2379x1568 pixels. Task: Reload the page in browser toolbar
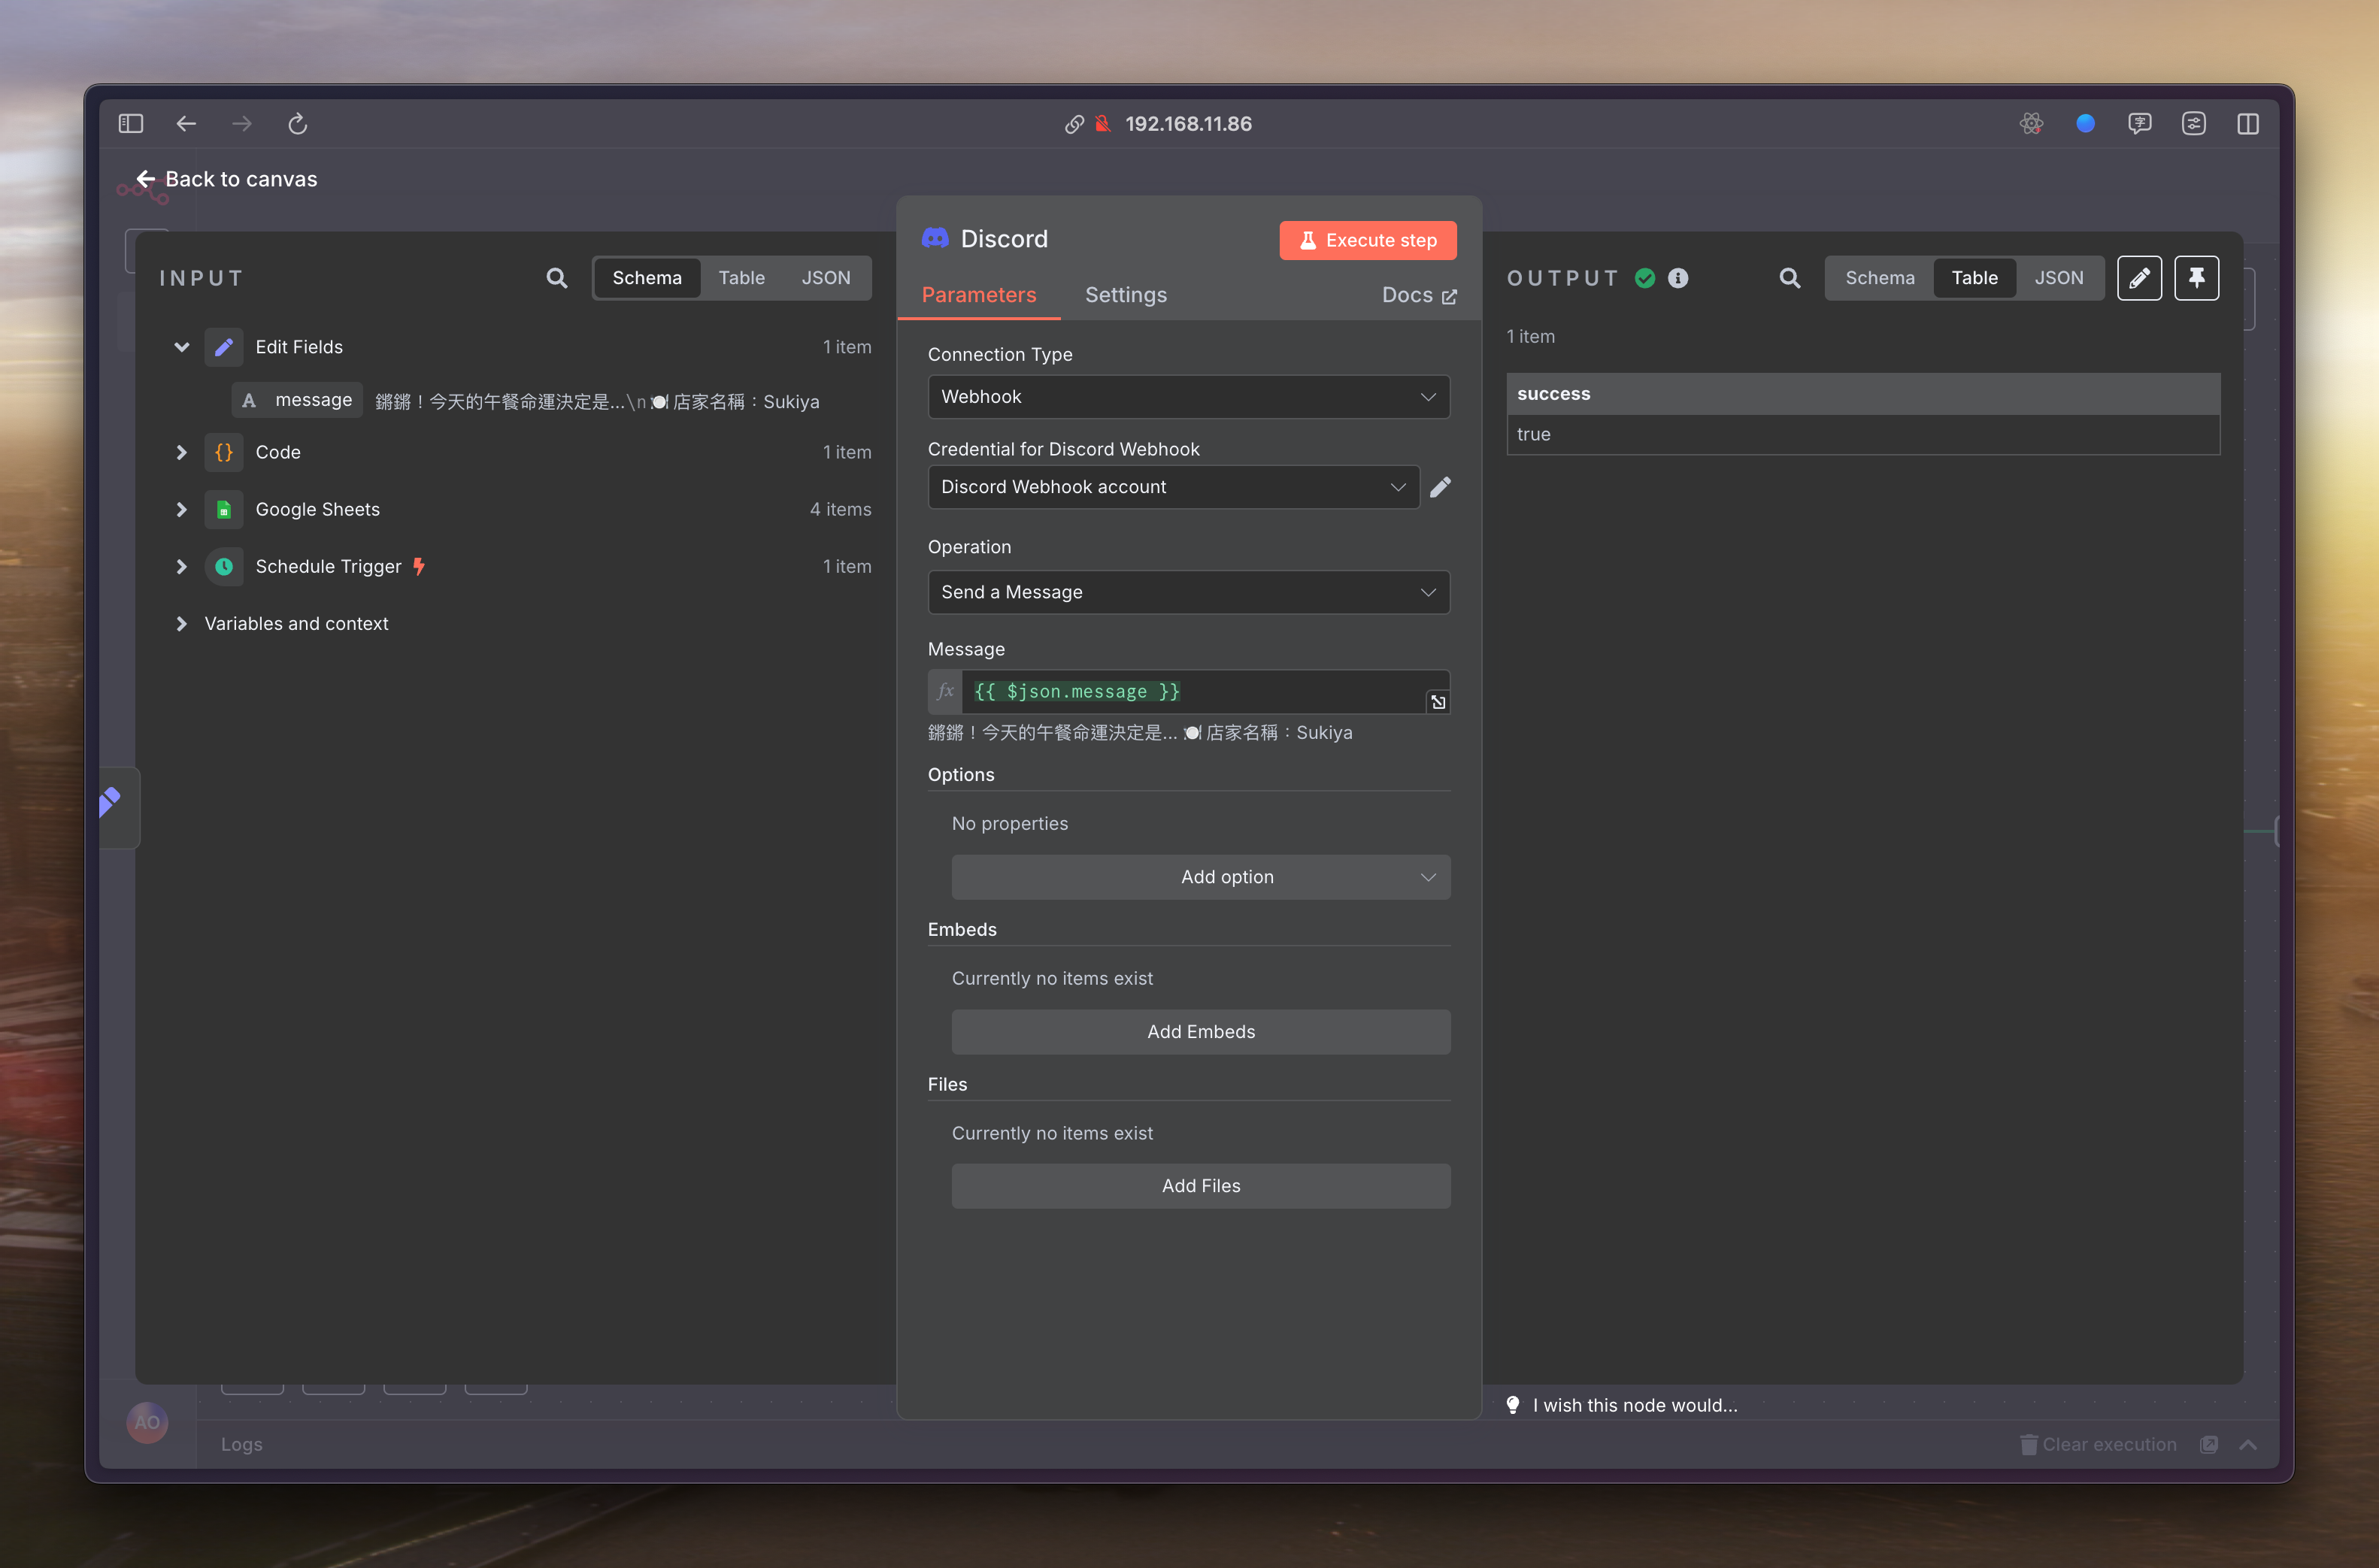(x=297, y=124)
